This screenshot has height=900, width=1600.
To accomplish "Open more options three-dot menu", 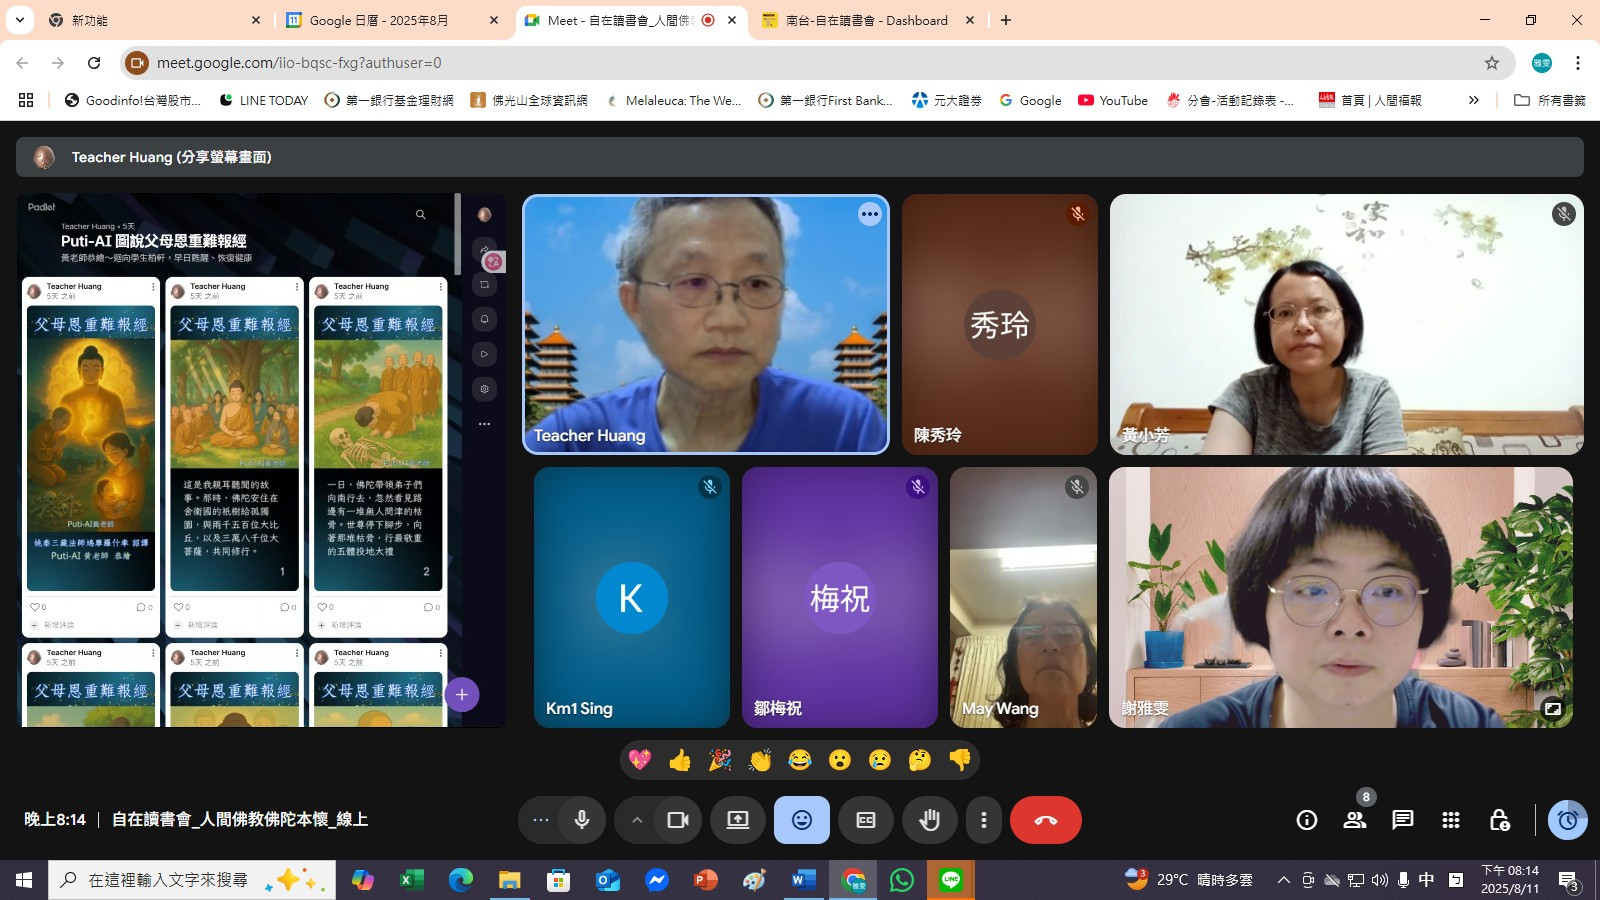I will click(x=984, y=820).
